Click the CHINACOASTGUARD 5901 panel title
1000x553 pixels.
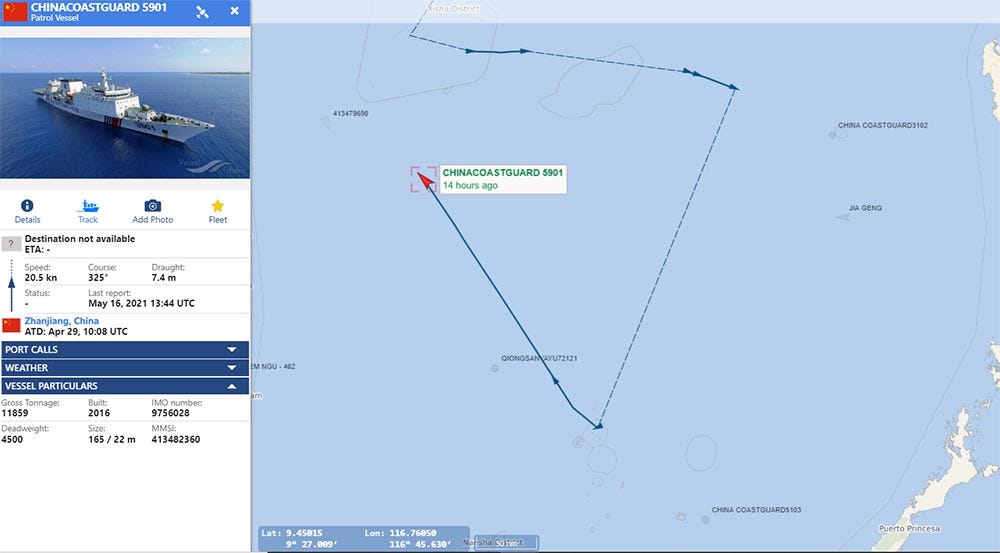click(x=99, y=8)
